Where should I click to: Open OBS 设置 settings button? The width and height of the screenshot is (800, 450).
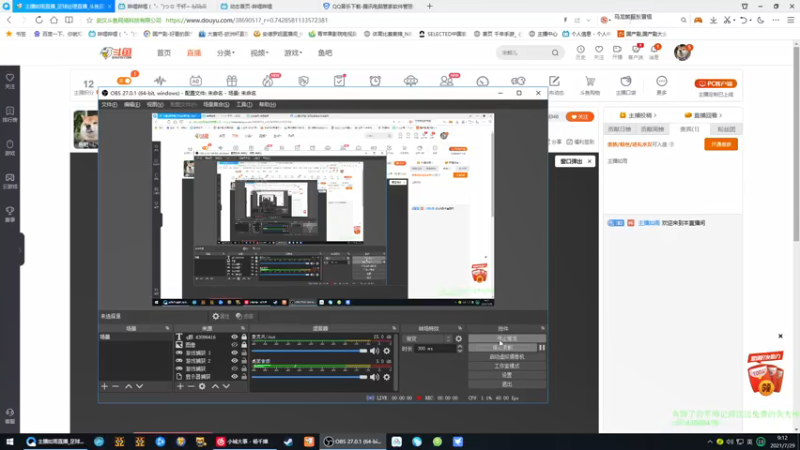[x=507, y=375]
